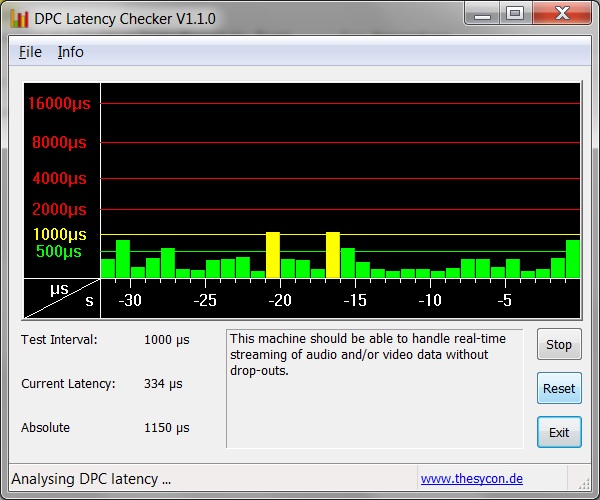600x500 pixels.
Task: Click the 2000µs scale label
Action: pos(59,209)
